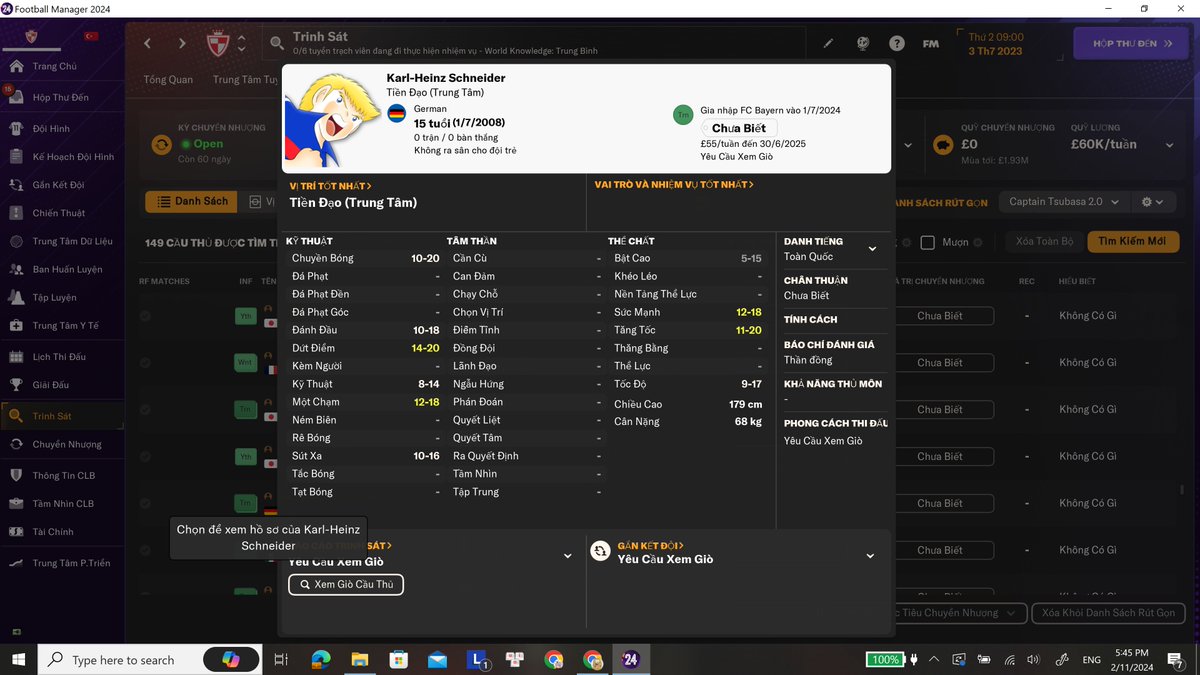
Task: Expand the scout report section chevron
Action: click(567, 556)
